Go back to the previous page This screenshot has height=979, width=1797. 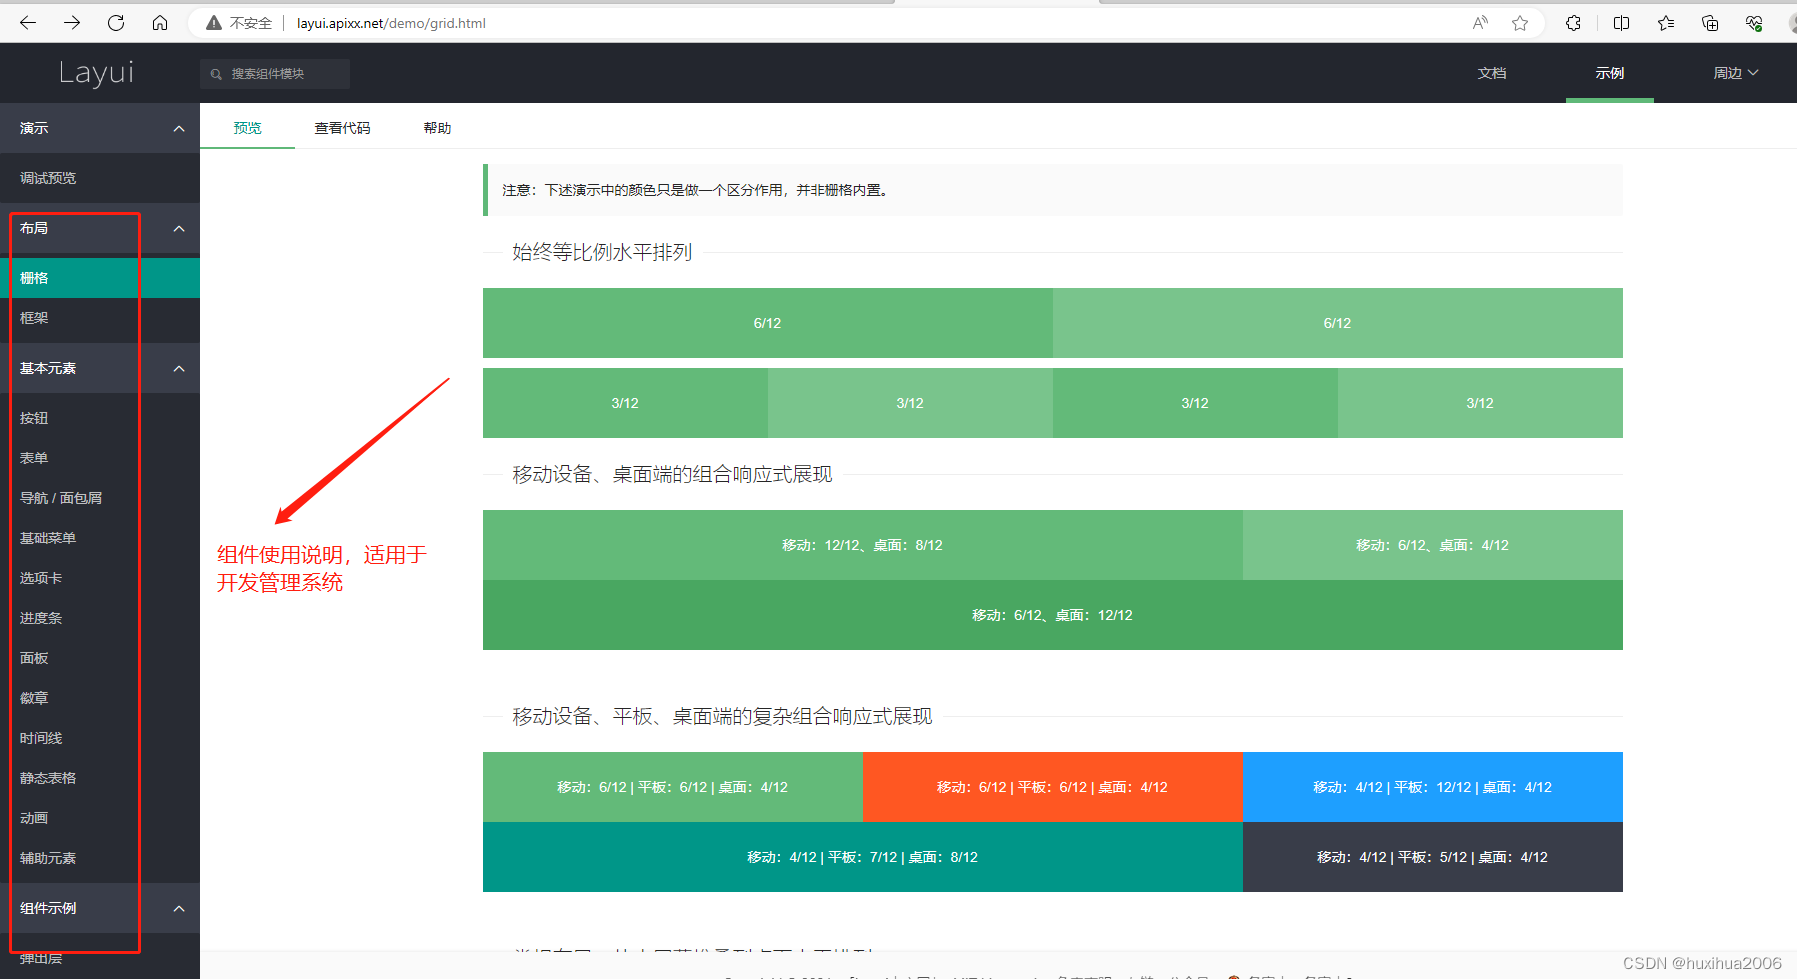tap(28, 22)
